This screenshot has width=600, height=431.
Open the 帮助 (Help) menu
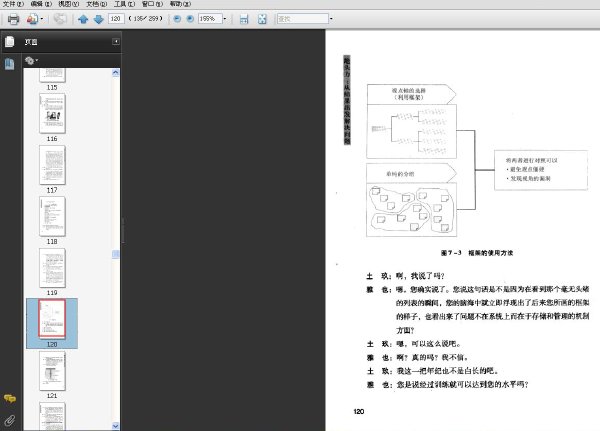(180, 4)
